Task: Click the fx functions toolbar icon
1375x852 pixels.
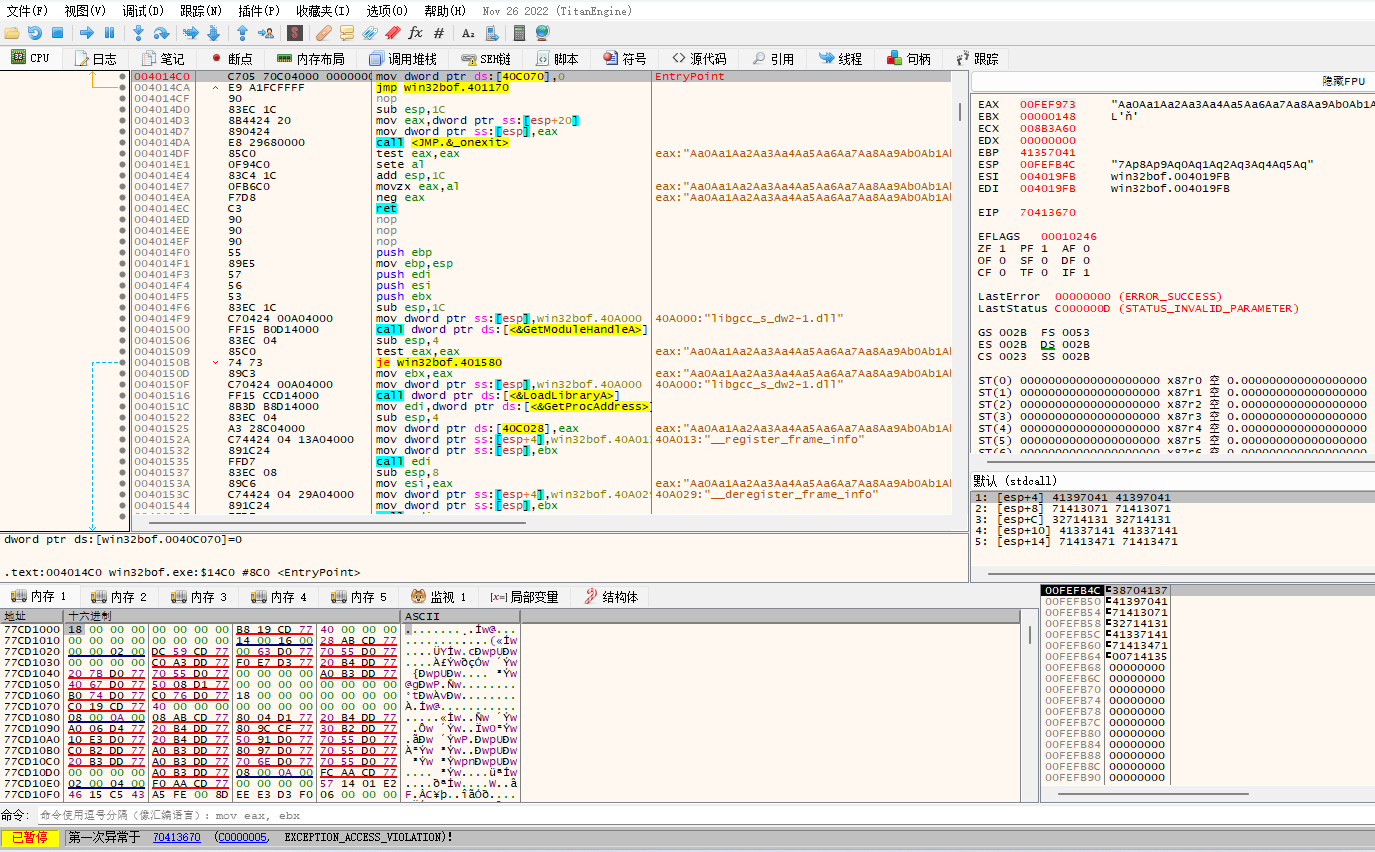Action: pyautogui.click(x=415, y=33)
